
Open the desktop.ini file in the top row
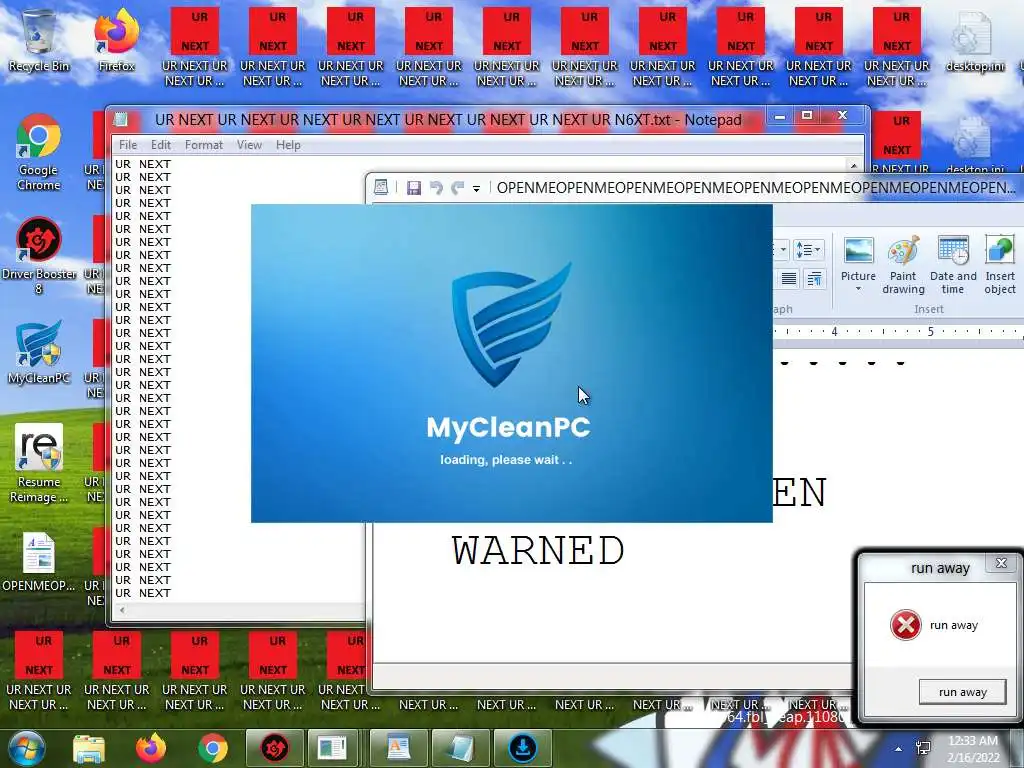(x=975, y=40)
